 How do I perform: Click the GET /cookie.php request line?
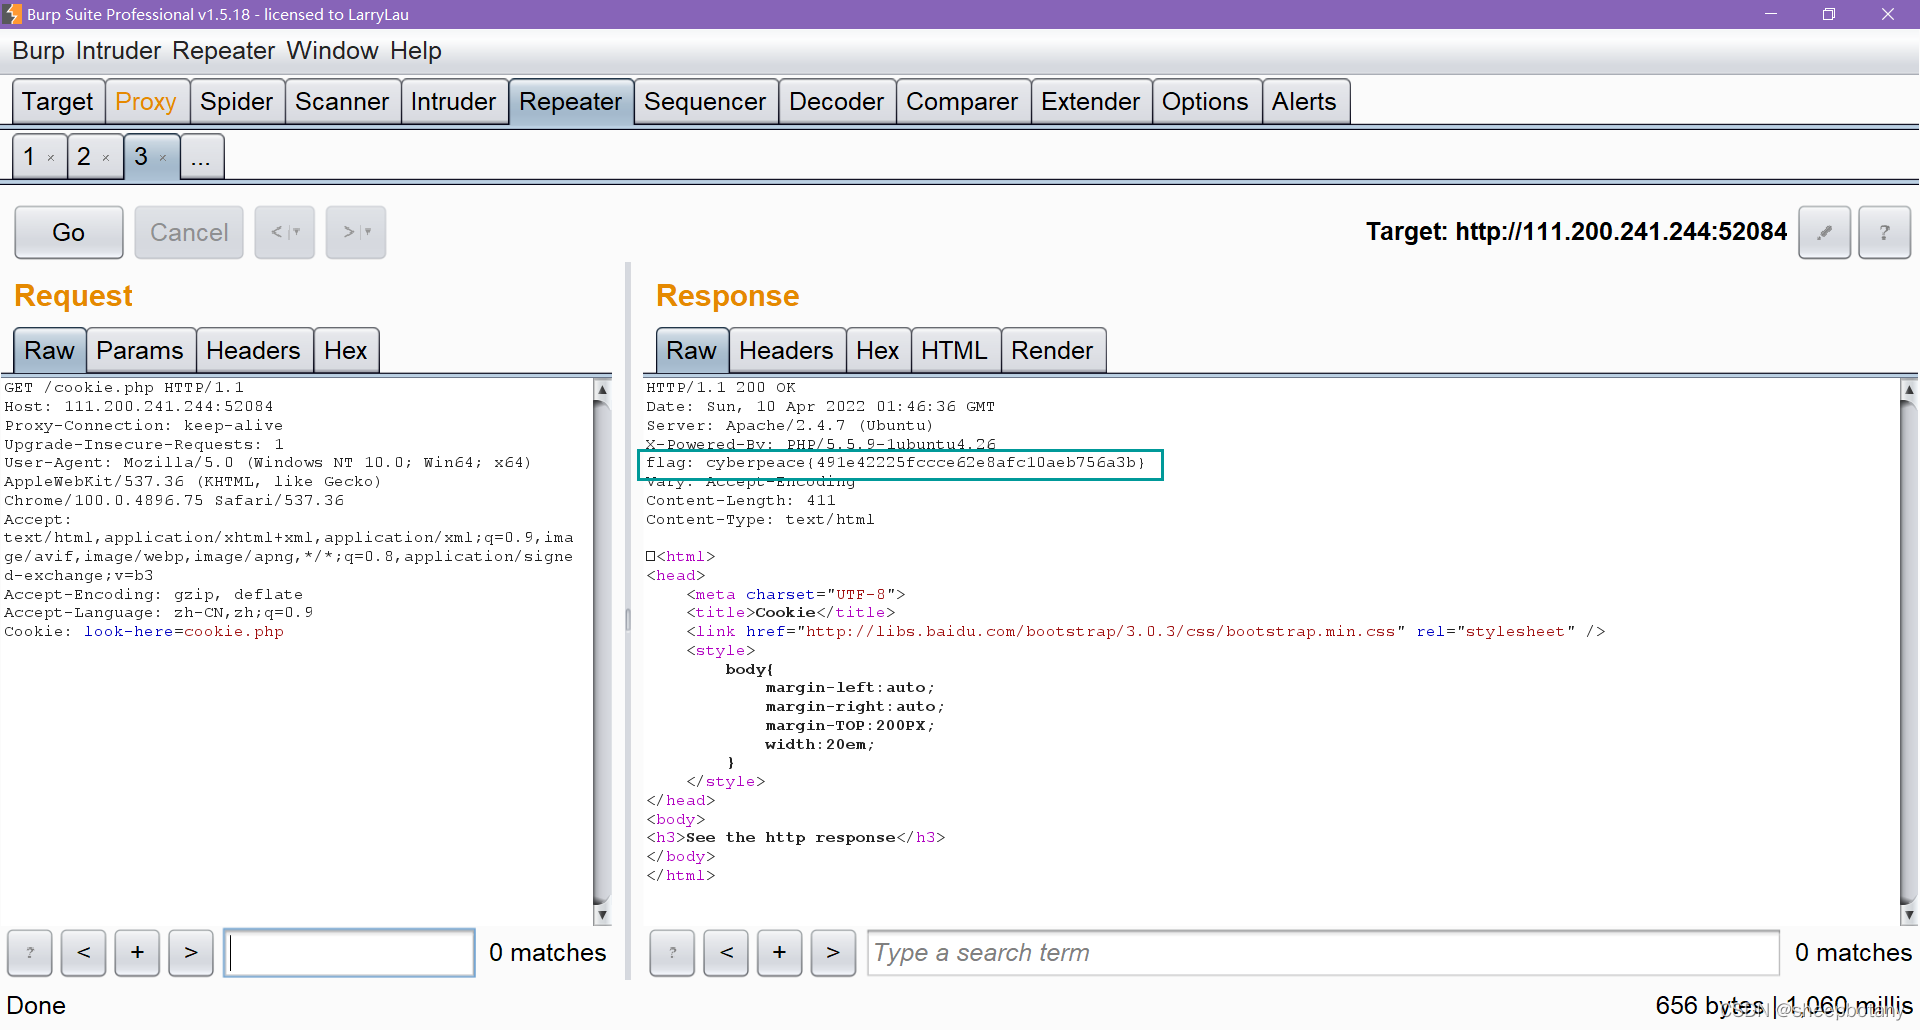click(x=124, y=388)
